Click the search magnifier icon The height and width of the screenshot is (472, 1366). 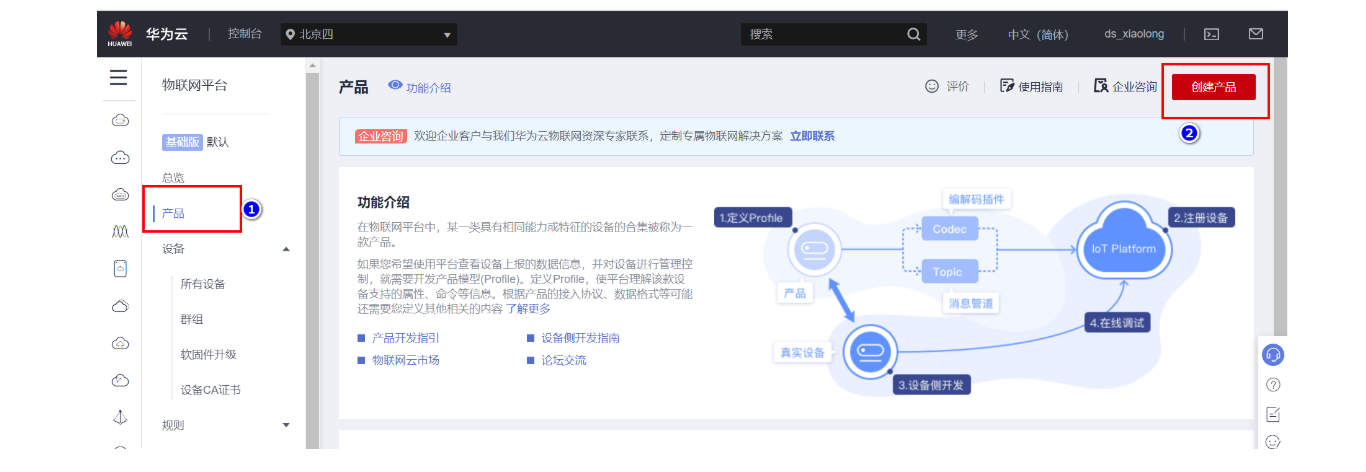coord(914,34)
